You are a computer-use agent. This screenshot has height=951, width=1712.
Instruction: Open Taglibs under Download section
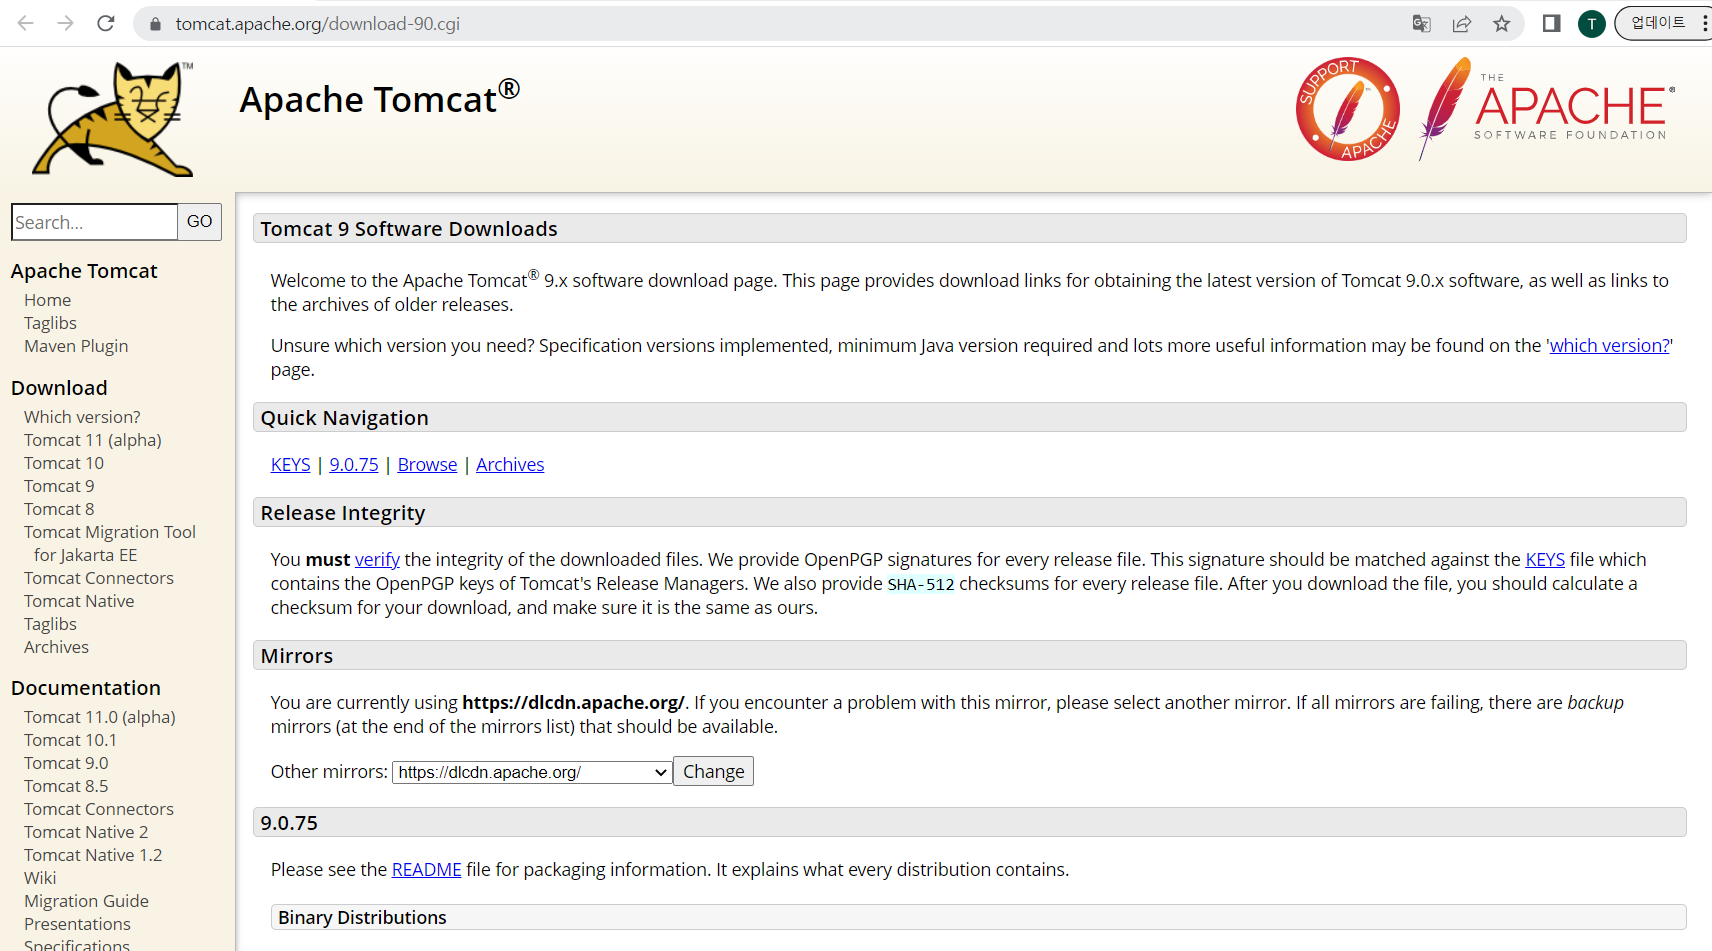click(50, 624)
